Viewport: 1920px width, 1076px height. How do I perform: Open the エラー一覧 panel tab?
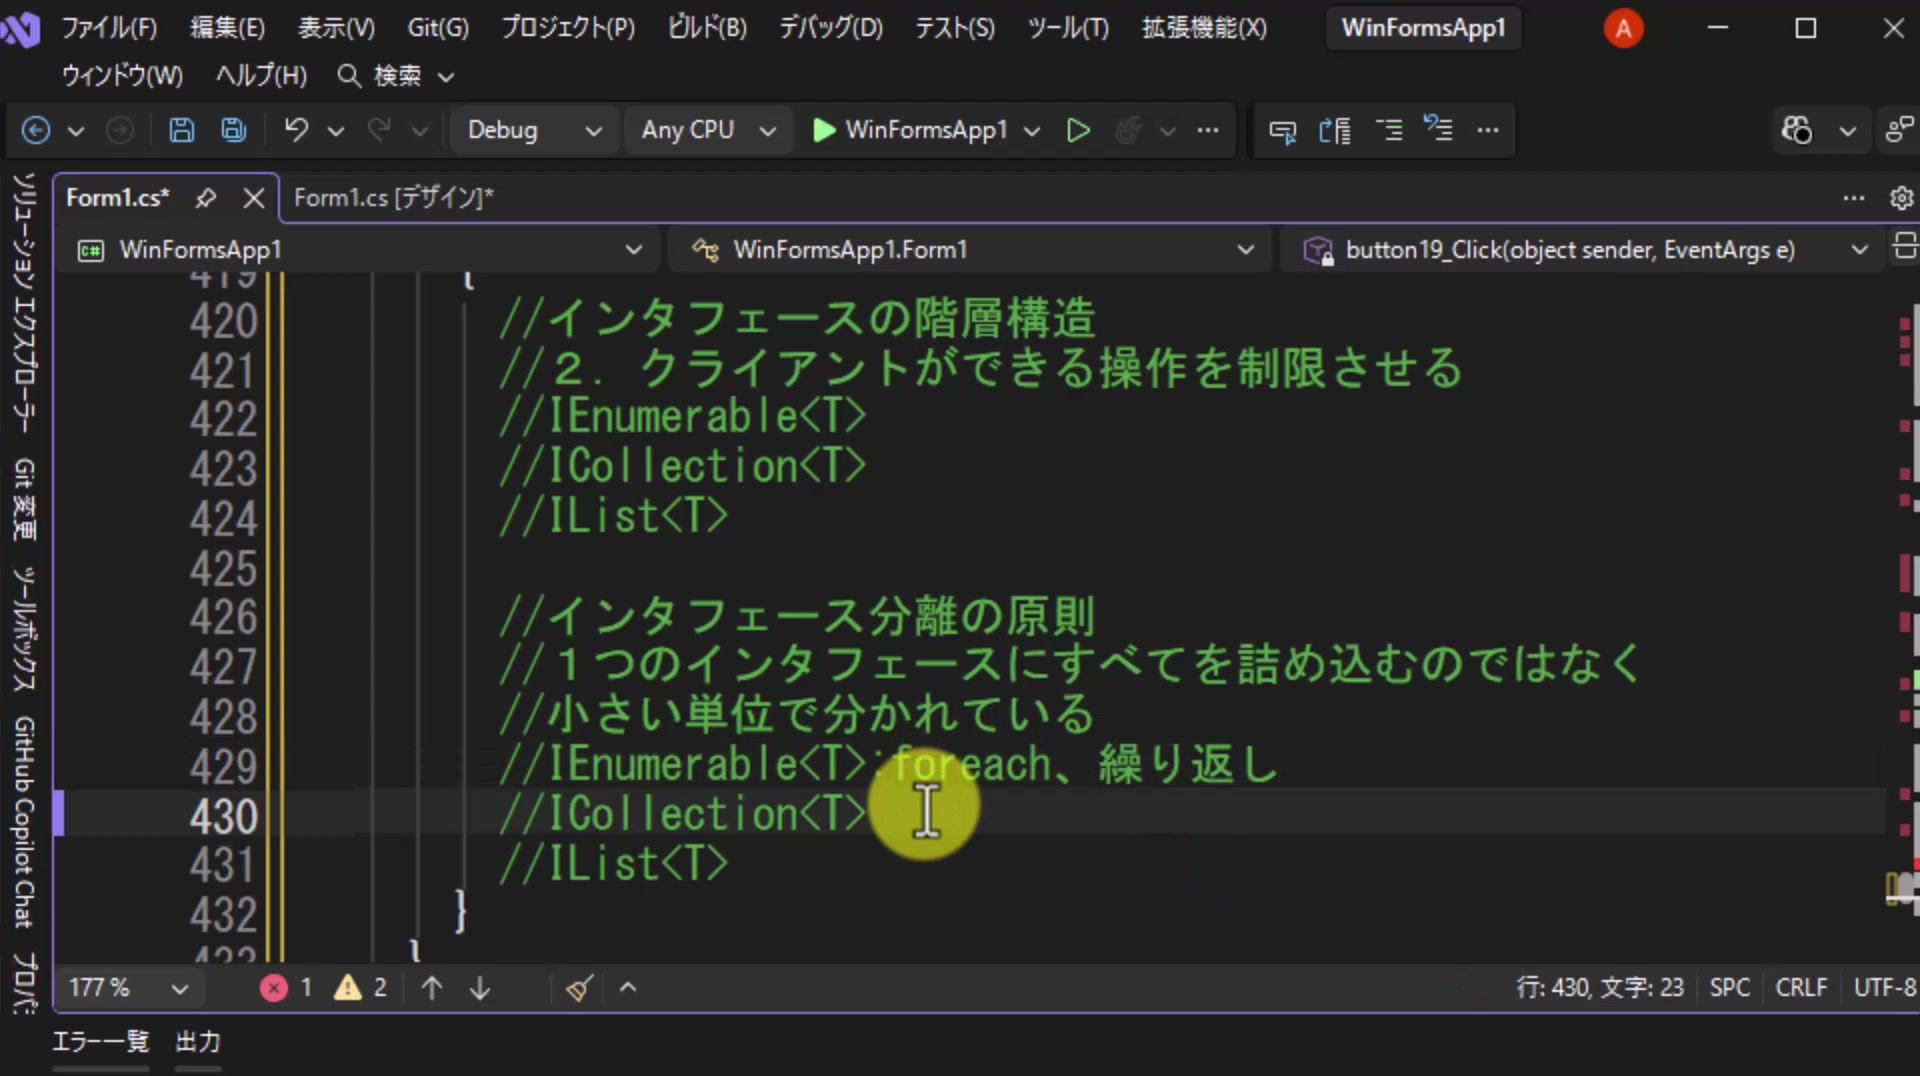coord(100,1042)
